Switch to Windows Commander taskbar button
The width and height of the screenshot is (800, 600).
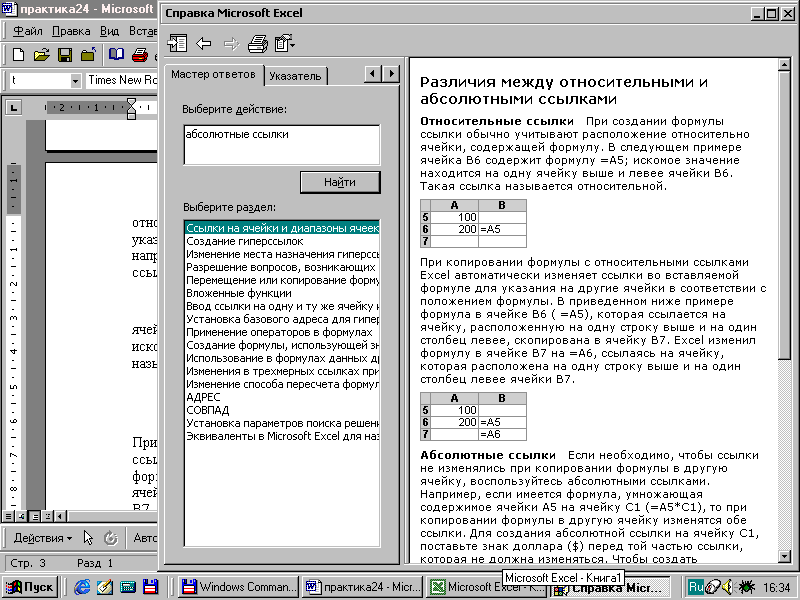(x=239, y=587)
